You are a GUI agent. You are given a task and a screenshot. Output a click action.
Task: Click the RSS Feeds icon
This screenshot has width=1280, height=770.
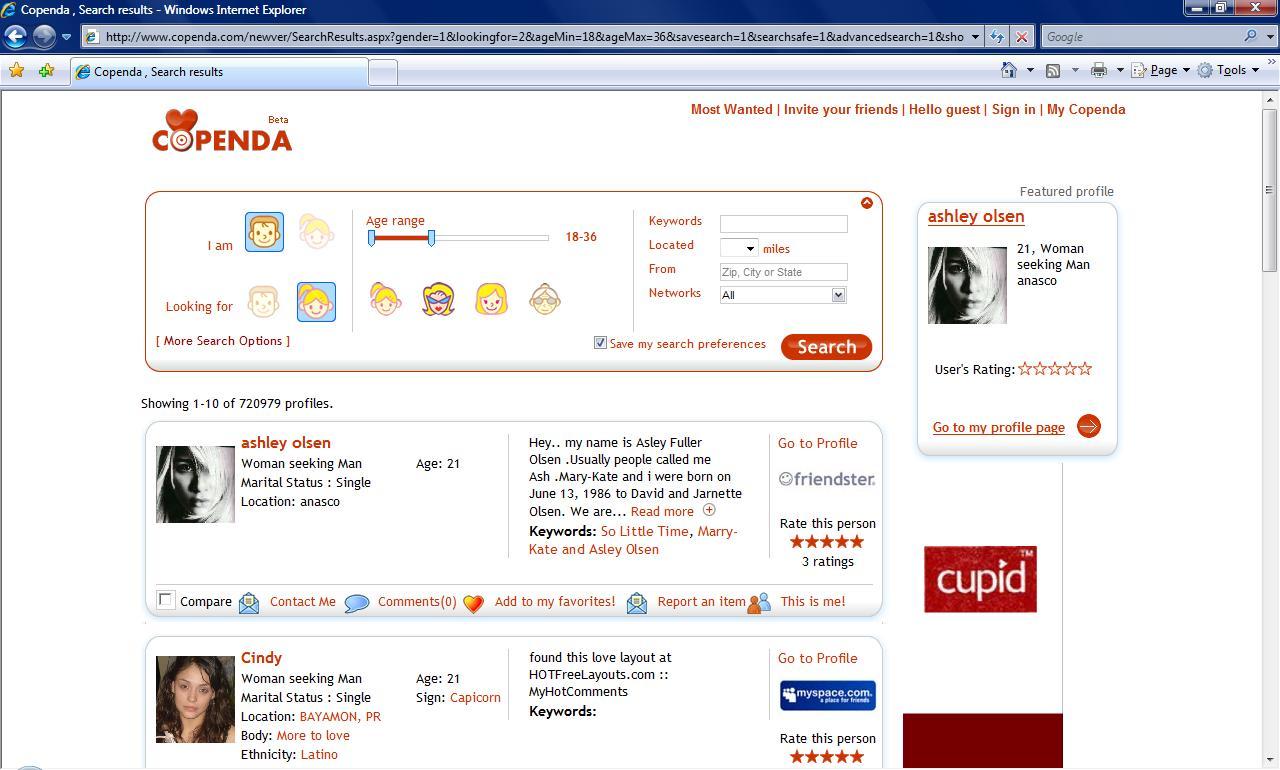pos(1053,70)
